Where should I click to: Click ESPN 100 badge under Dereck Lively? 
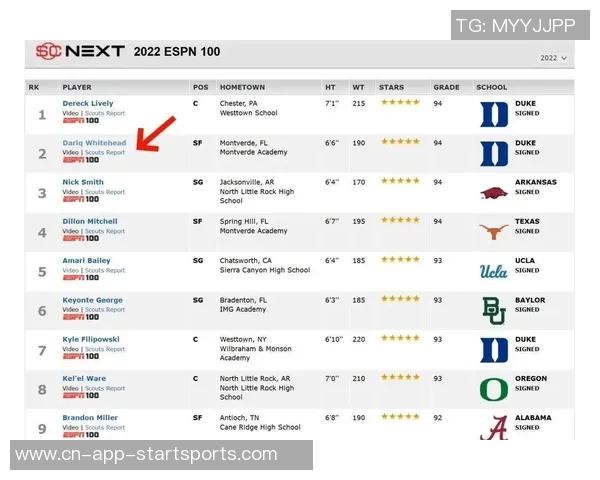81,120
